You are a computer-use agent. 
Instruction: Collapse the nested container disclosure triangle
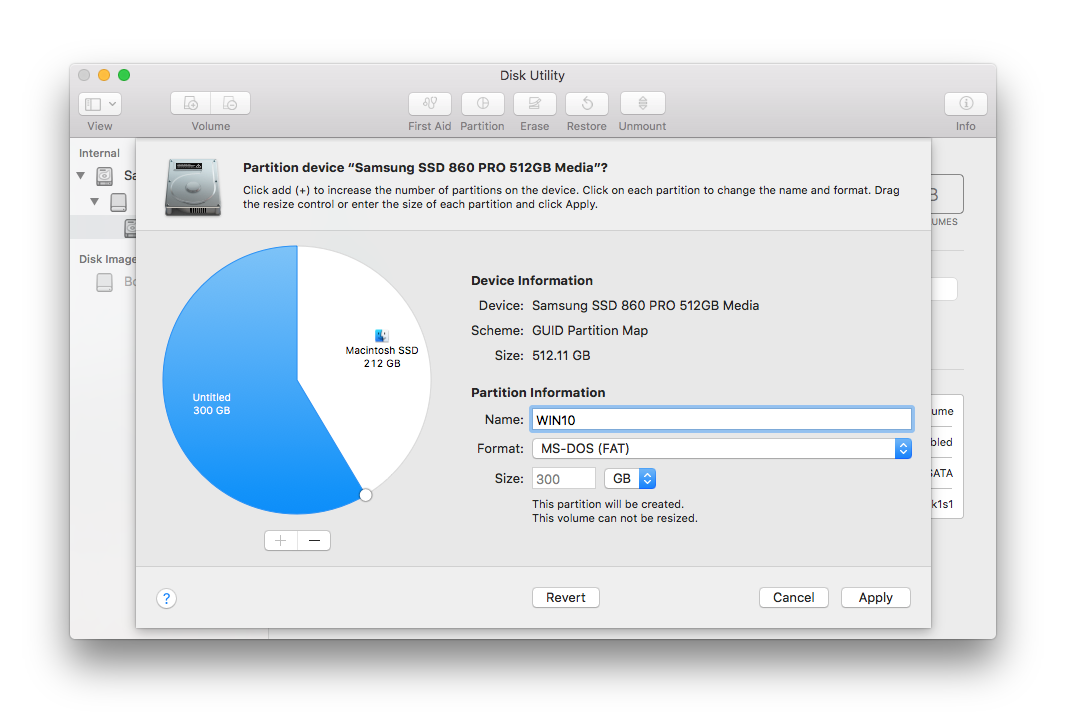click(94, 202)
